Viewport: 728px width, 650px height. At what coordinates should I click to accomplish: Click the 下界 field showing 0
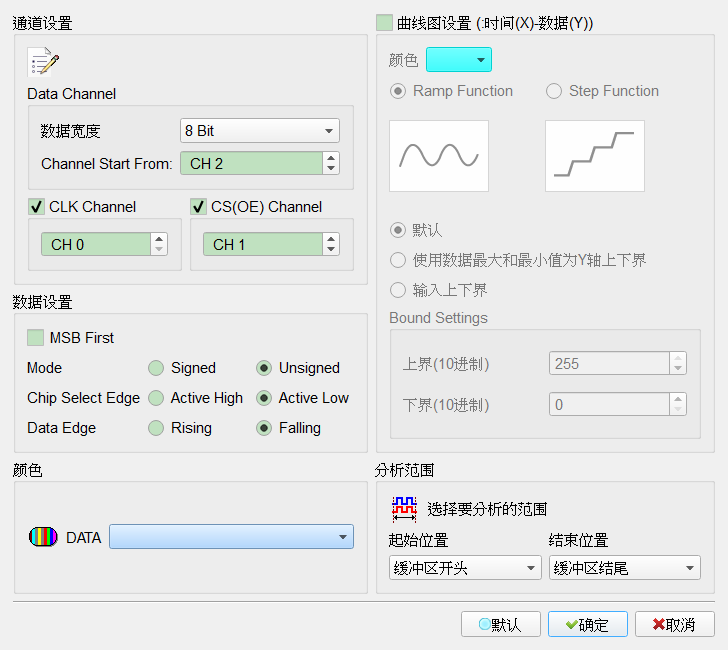(609, 404)
